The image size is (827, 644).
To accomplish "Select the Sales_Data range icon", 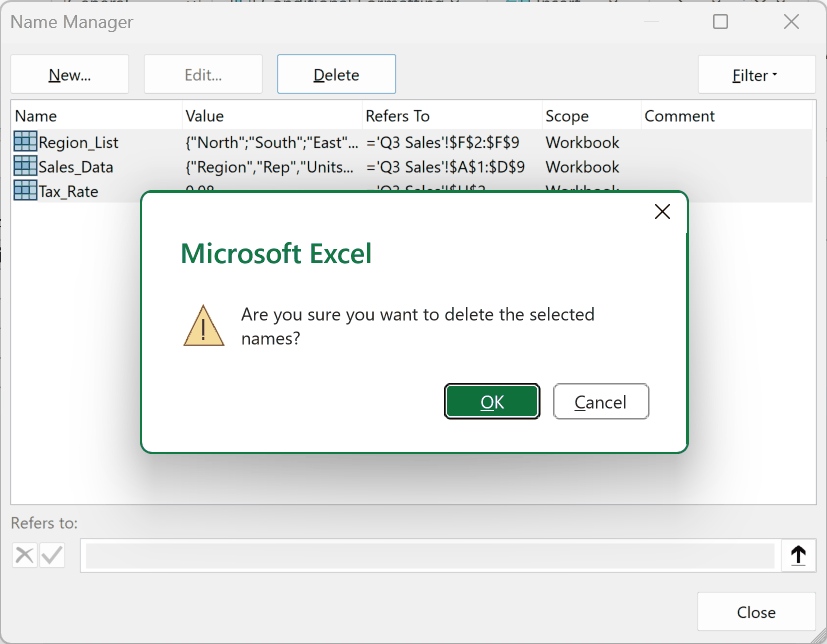I will [25, 166].
